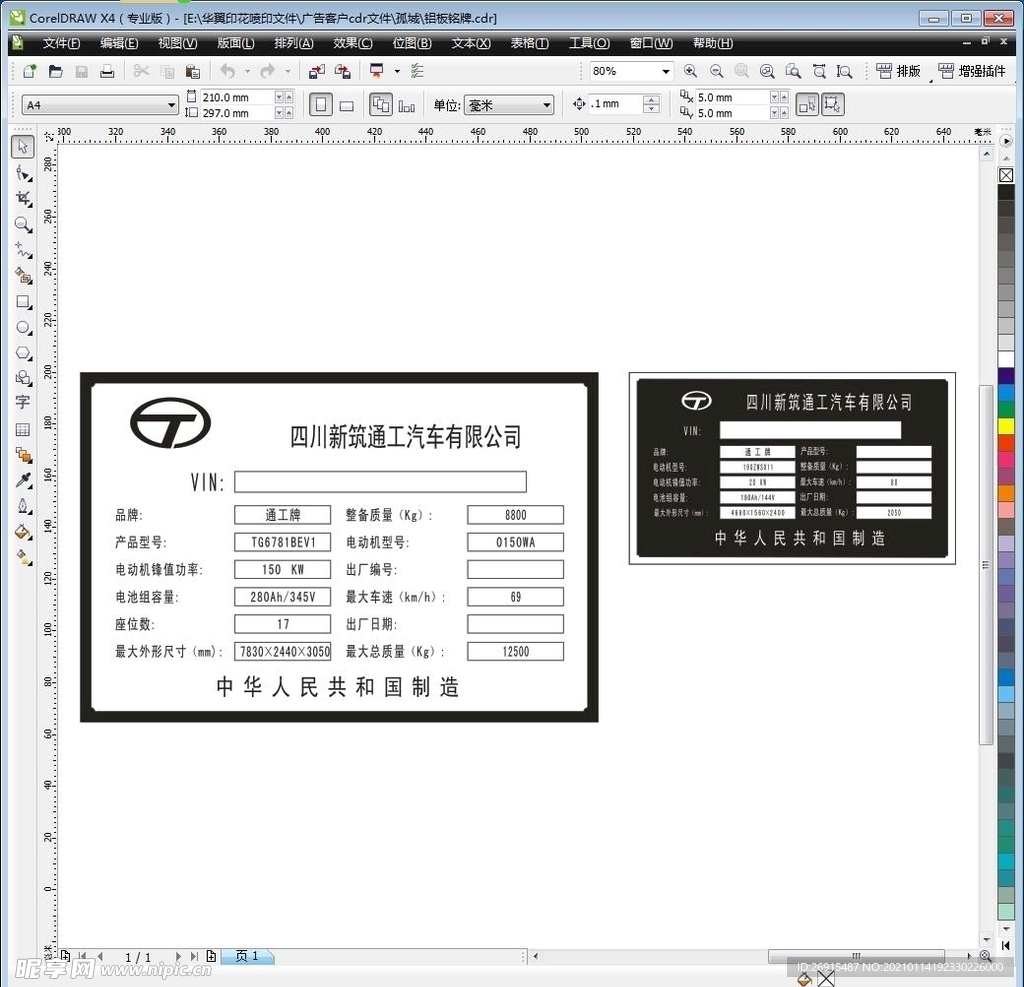Image resolution: width=1024 pixels, height=987 pixels.
Task: Select the Ellipse tool
Action: (23, 327)
